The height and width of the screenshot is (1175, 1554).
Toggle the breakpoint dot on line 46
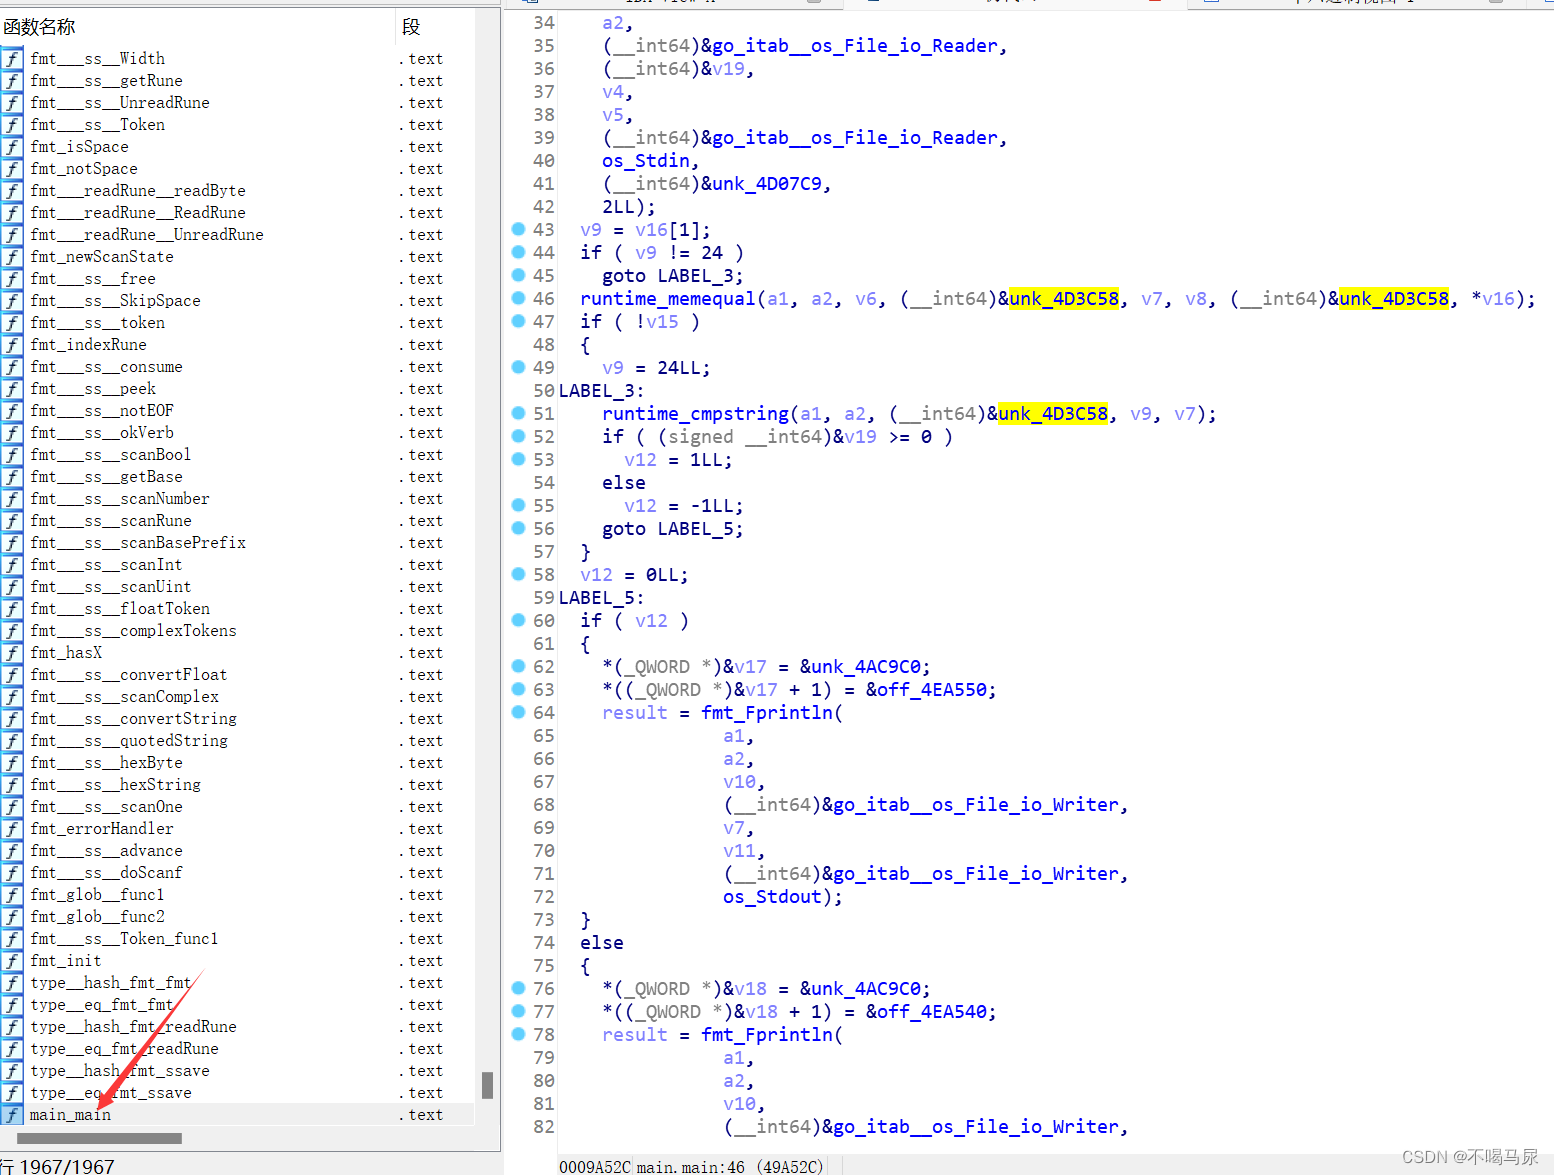click(518, 298)
